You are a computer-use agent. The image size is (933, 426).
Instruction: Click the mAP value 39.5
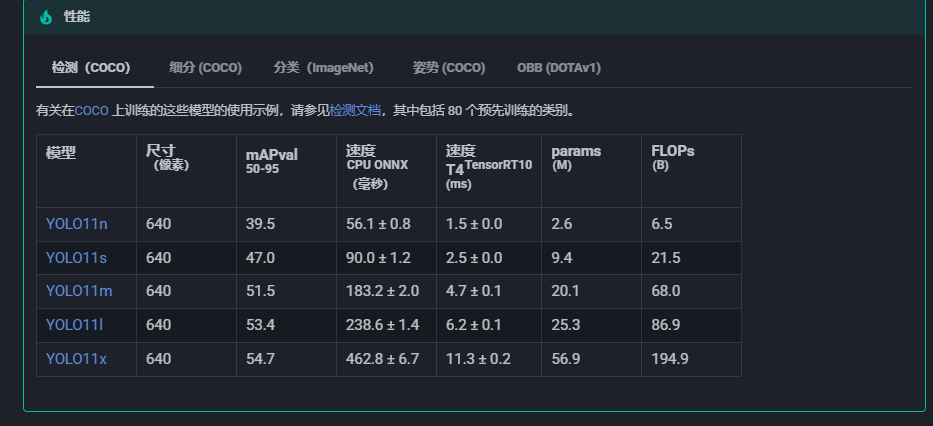(261, 224)
